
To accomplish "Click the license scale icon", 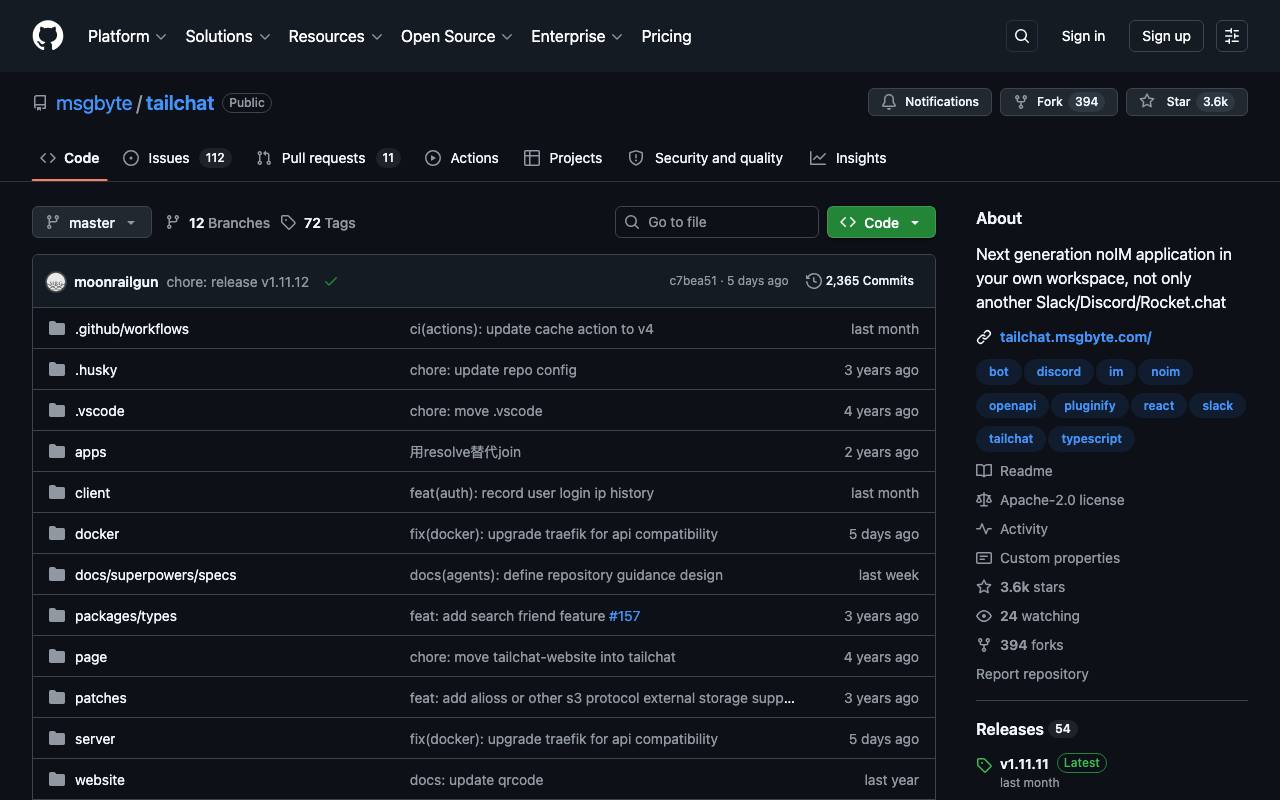I will point(984,500).
